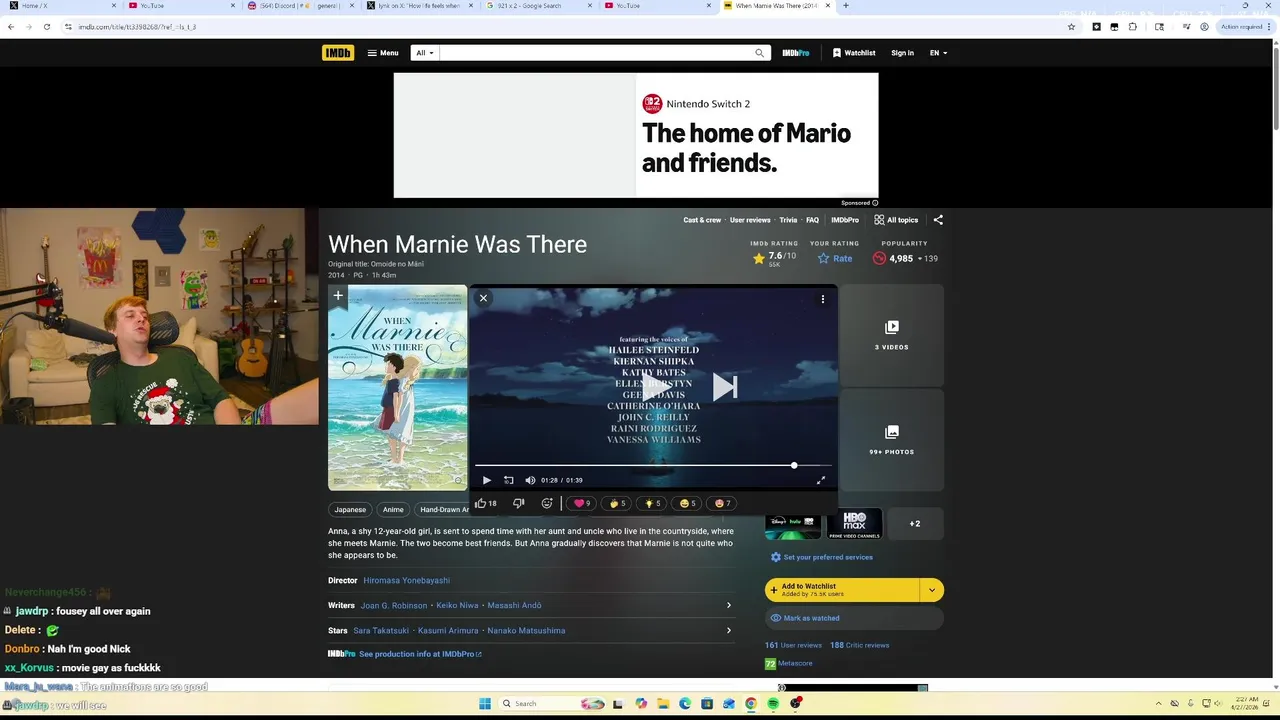Click the rewind 10 seconds icon
Screen dimensions: 1280x720
pos(508,480)
